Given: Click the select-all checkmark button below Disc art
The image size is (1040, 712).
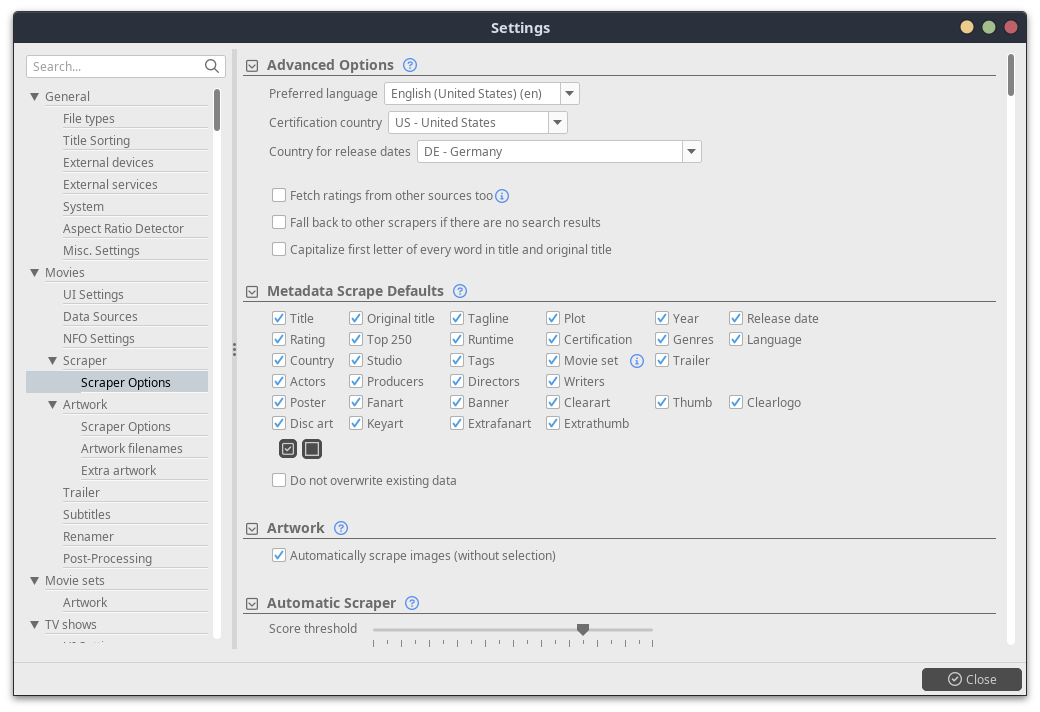Looking at the screenshot, I should pos(288,449).
